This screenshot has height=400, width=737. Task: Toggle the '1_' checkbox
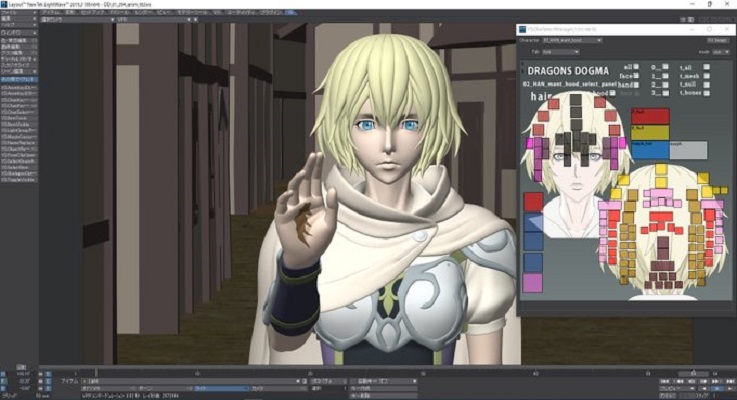(665, 76)
